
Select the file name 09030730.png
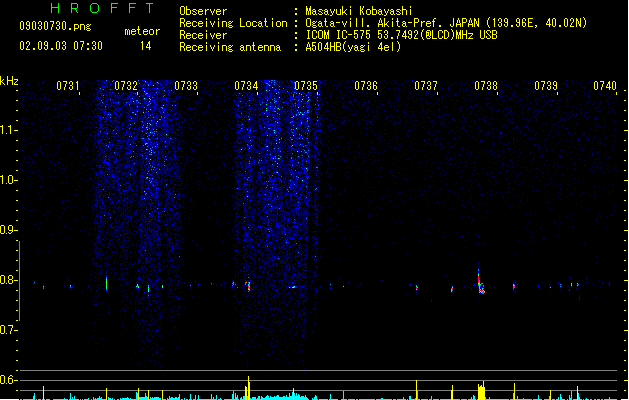[55, 26]
